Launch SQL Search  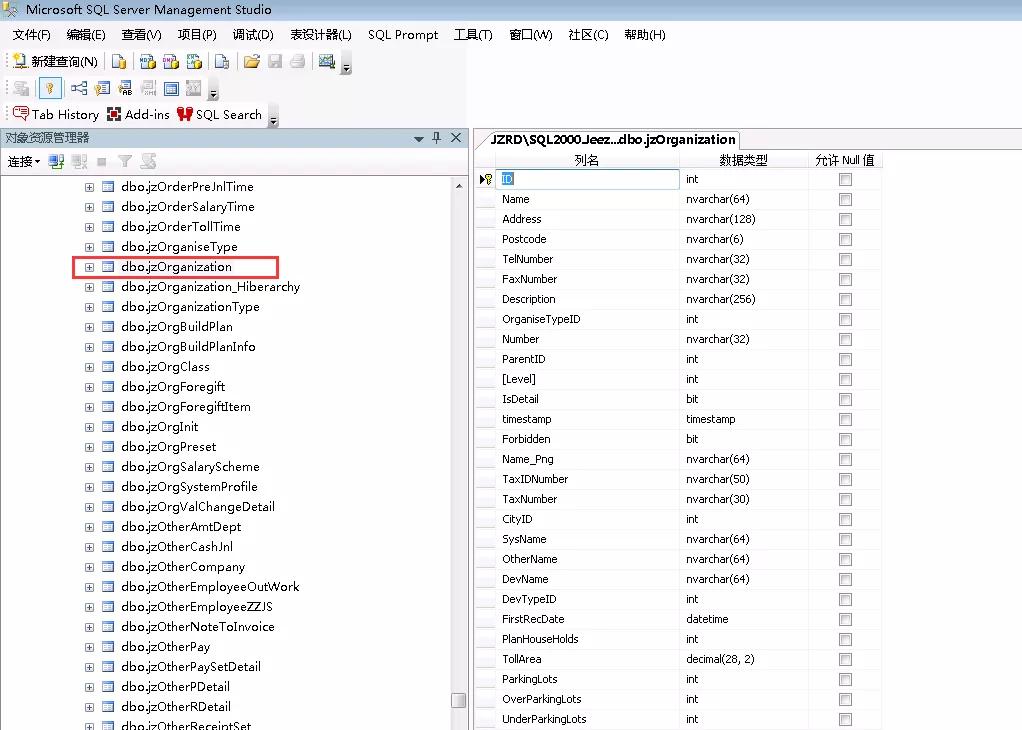pos(220,115)
